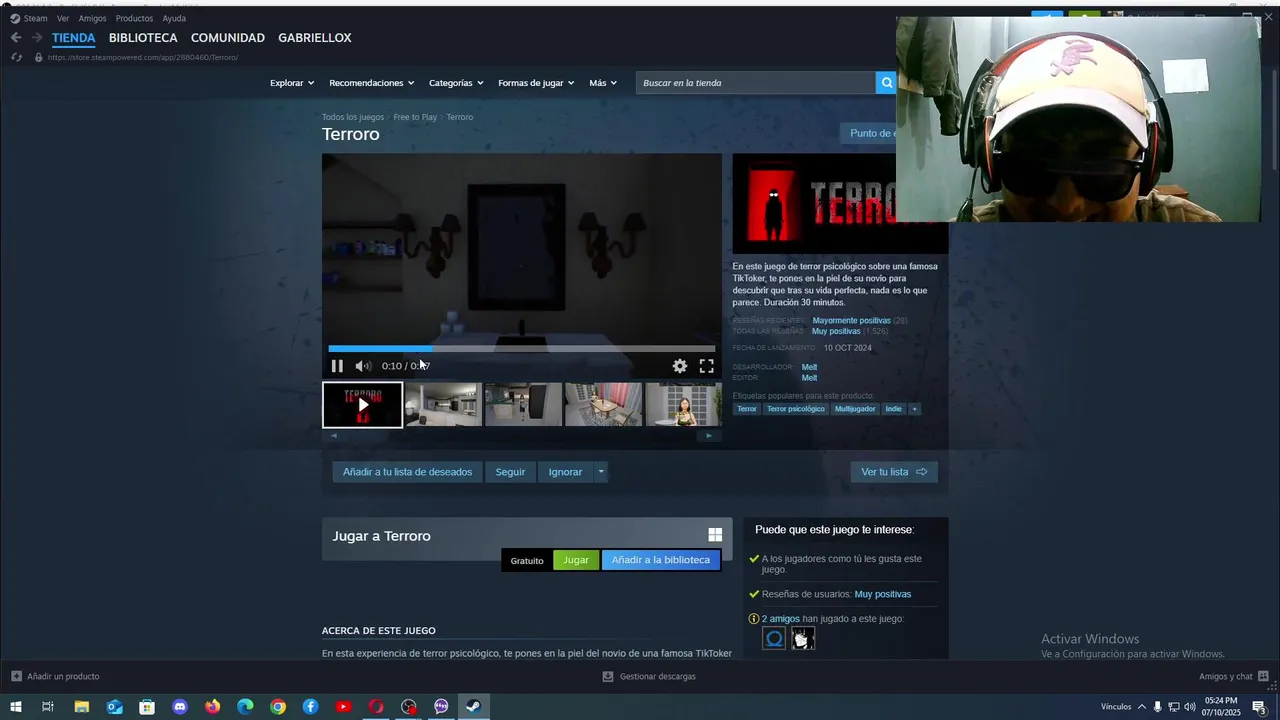Open the GABRIELLOX profile tab
The width and height of the screenshot is (1280, 720).
pyautogui.click(x=315, y=38)
